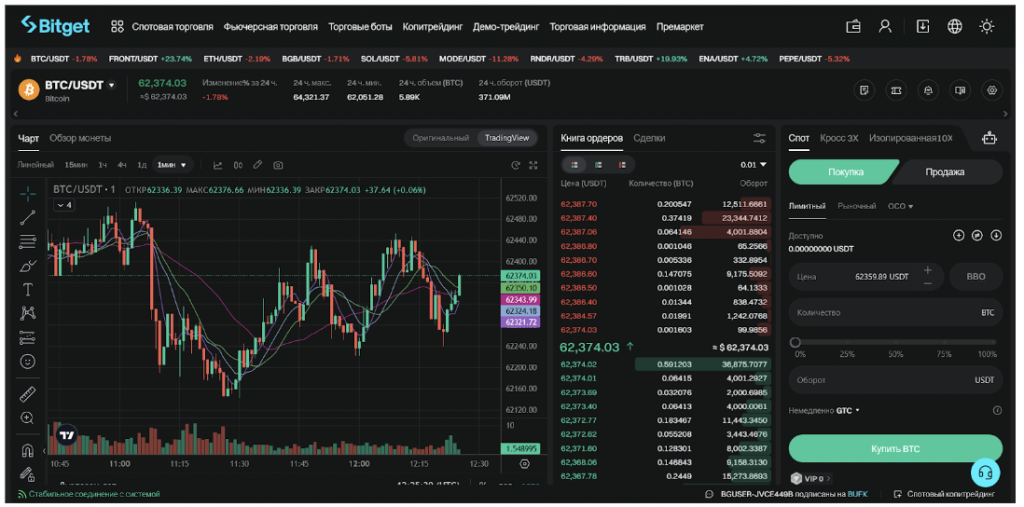Select the text annotation tool
The width and height of the screenshot is (1024, 507).
point(28,289)
